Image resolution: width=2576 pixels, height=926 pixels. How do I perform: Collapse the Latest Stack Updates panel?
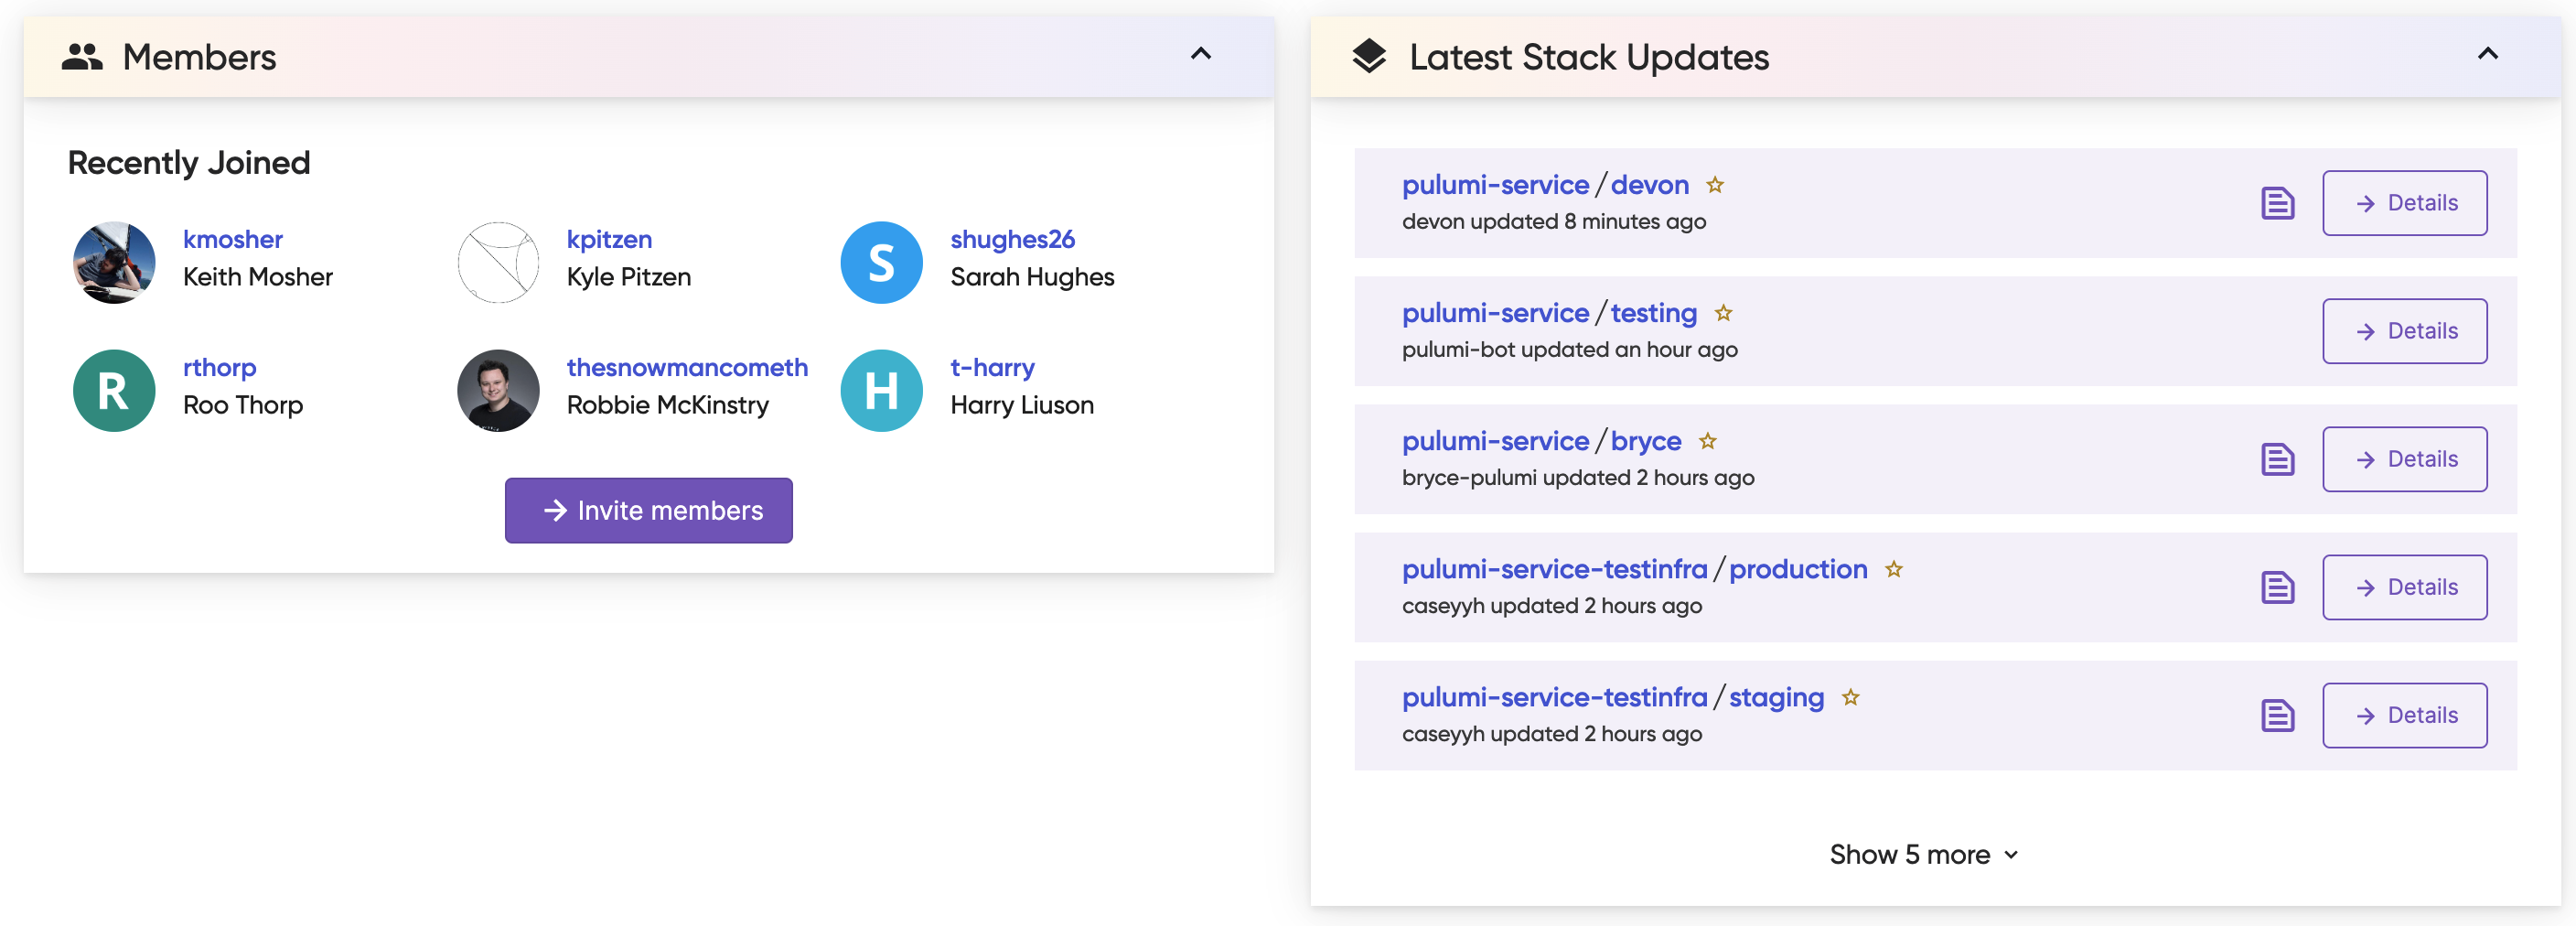click(2488, 54)
